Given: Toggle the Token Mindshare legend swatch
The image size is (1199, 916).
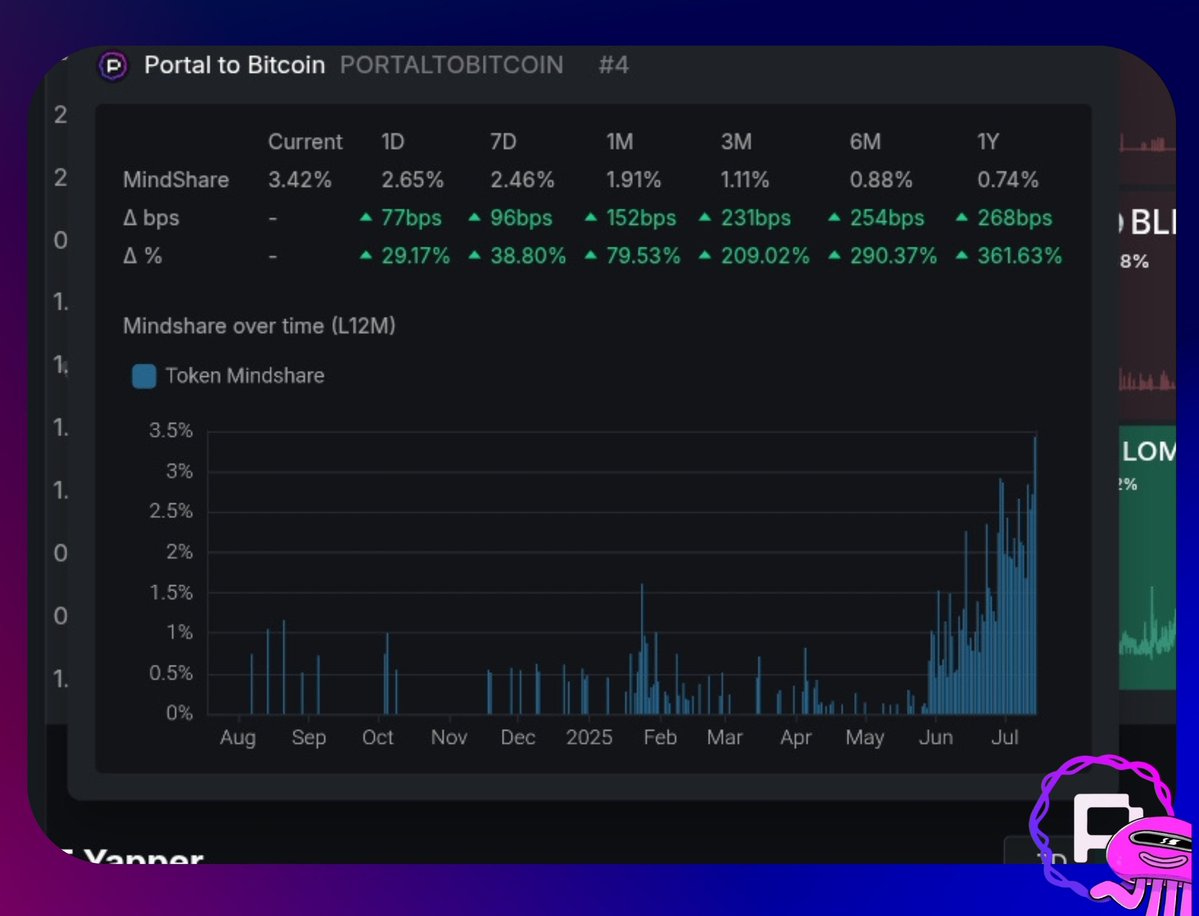Looking at the screenshot, I should point(144,376).
